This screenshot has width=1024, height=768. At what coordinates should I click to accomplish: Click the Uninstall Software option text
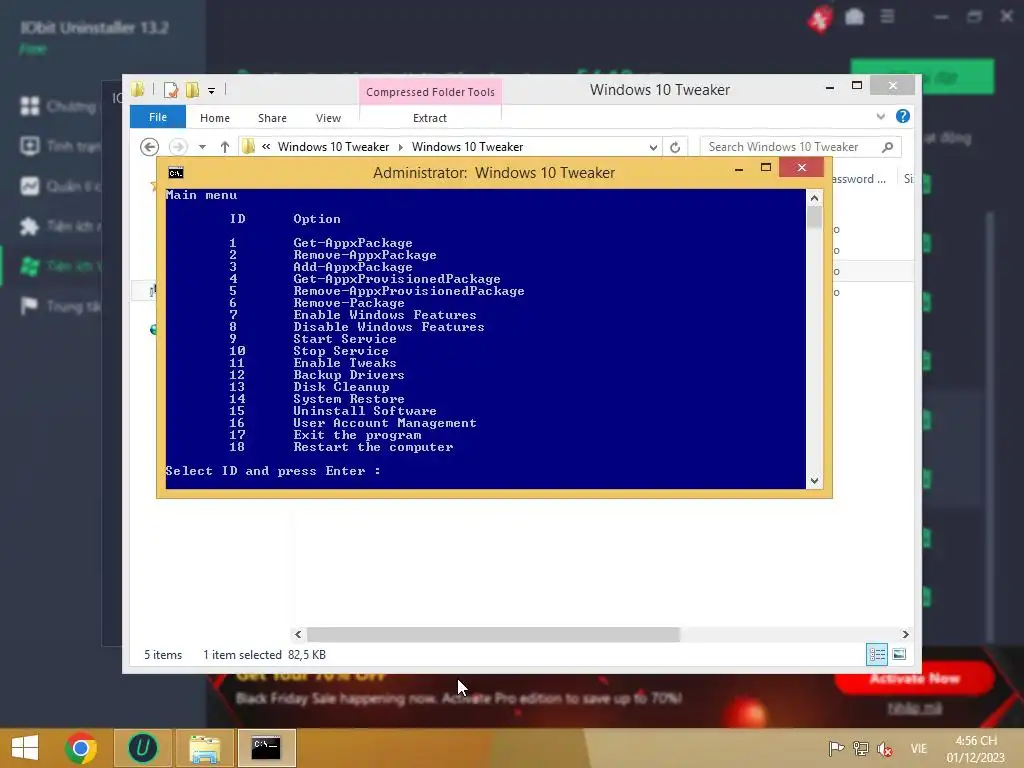[x=364, y=411]
